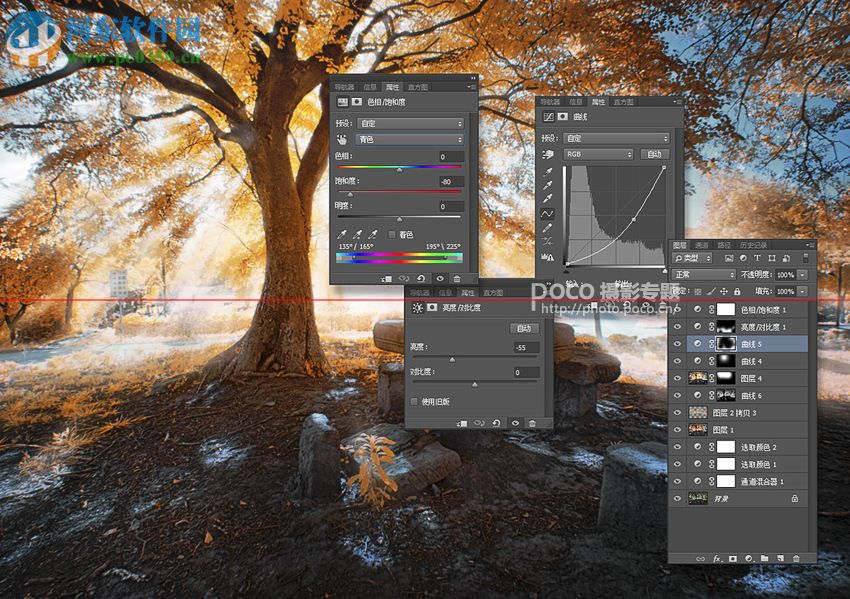This screenshot has width=850, height=599.
Task: Select the black point eyedropper in Curves panel
Action: 548,172
